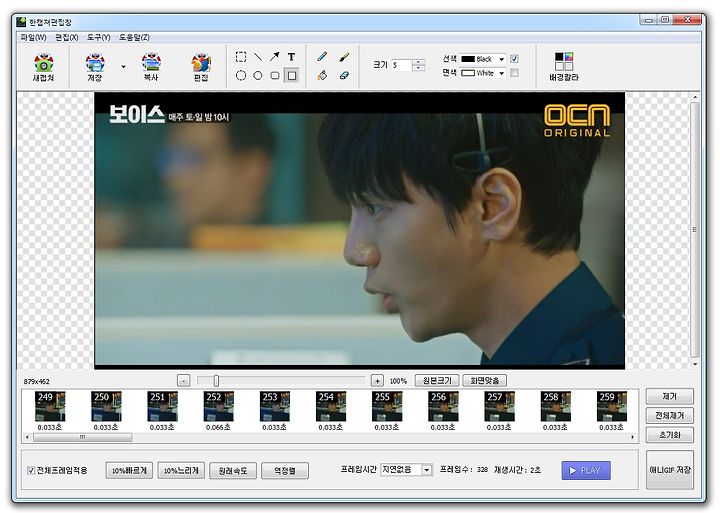Click the 애니GIF 저장 button
This screenshot has height=513, width=720.
tap(670, 470)
